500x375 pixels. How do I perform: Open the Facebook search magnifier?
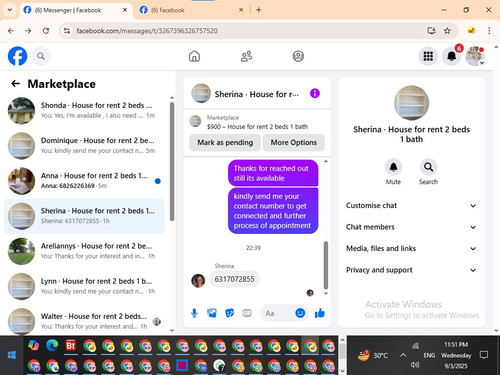coord(41,56)
